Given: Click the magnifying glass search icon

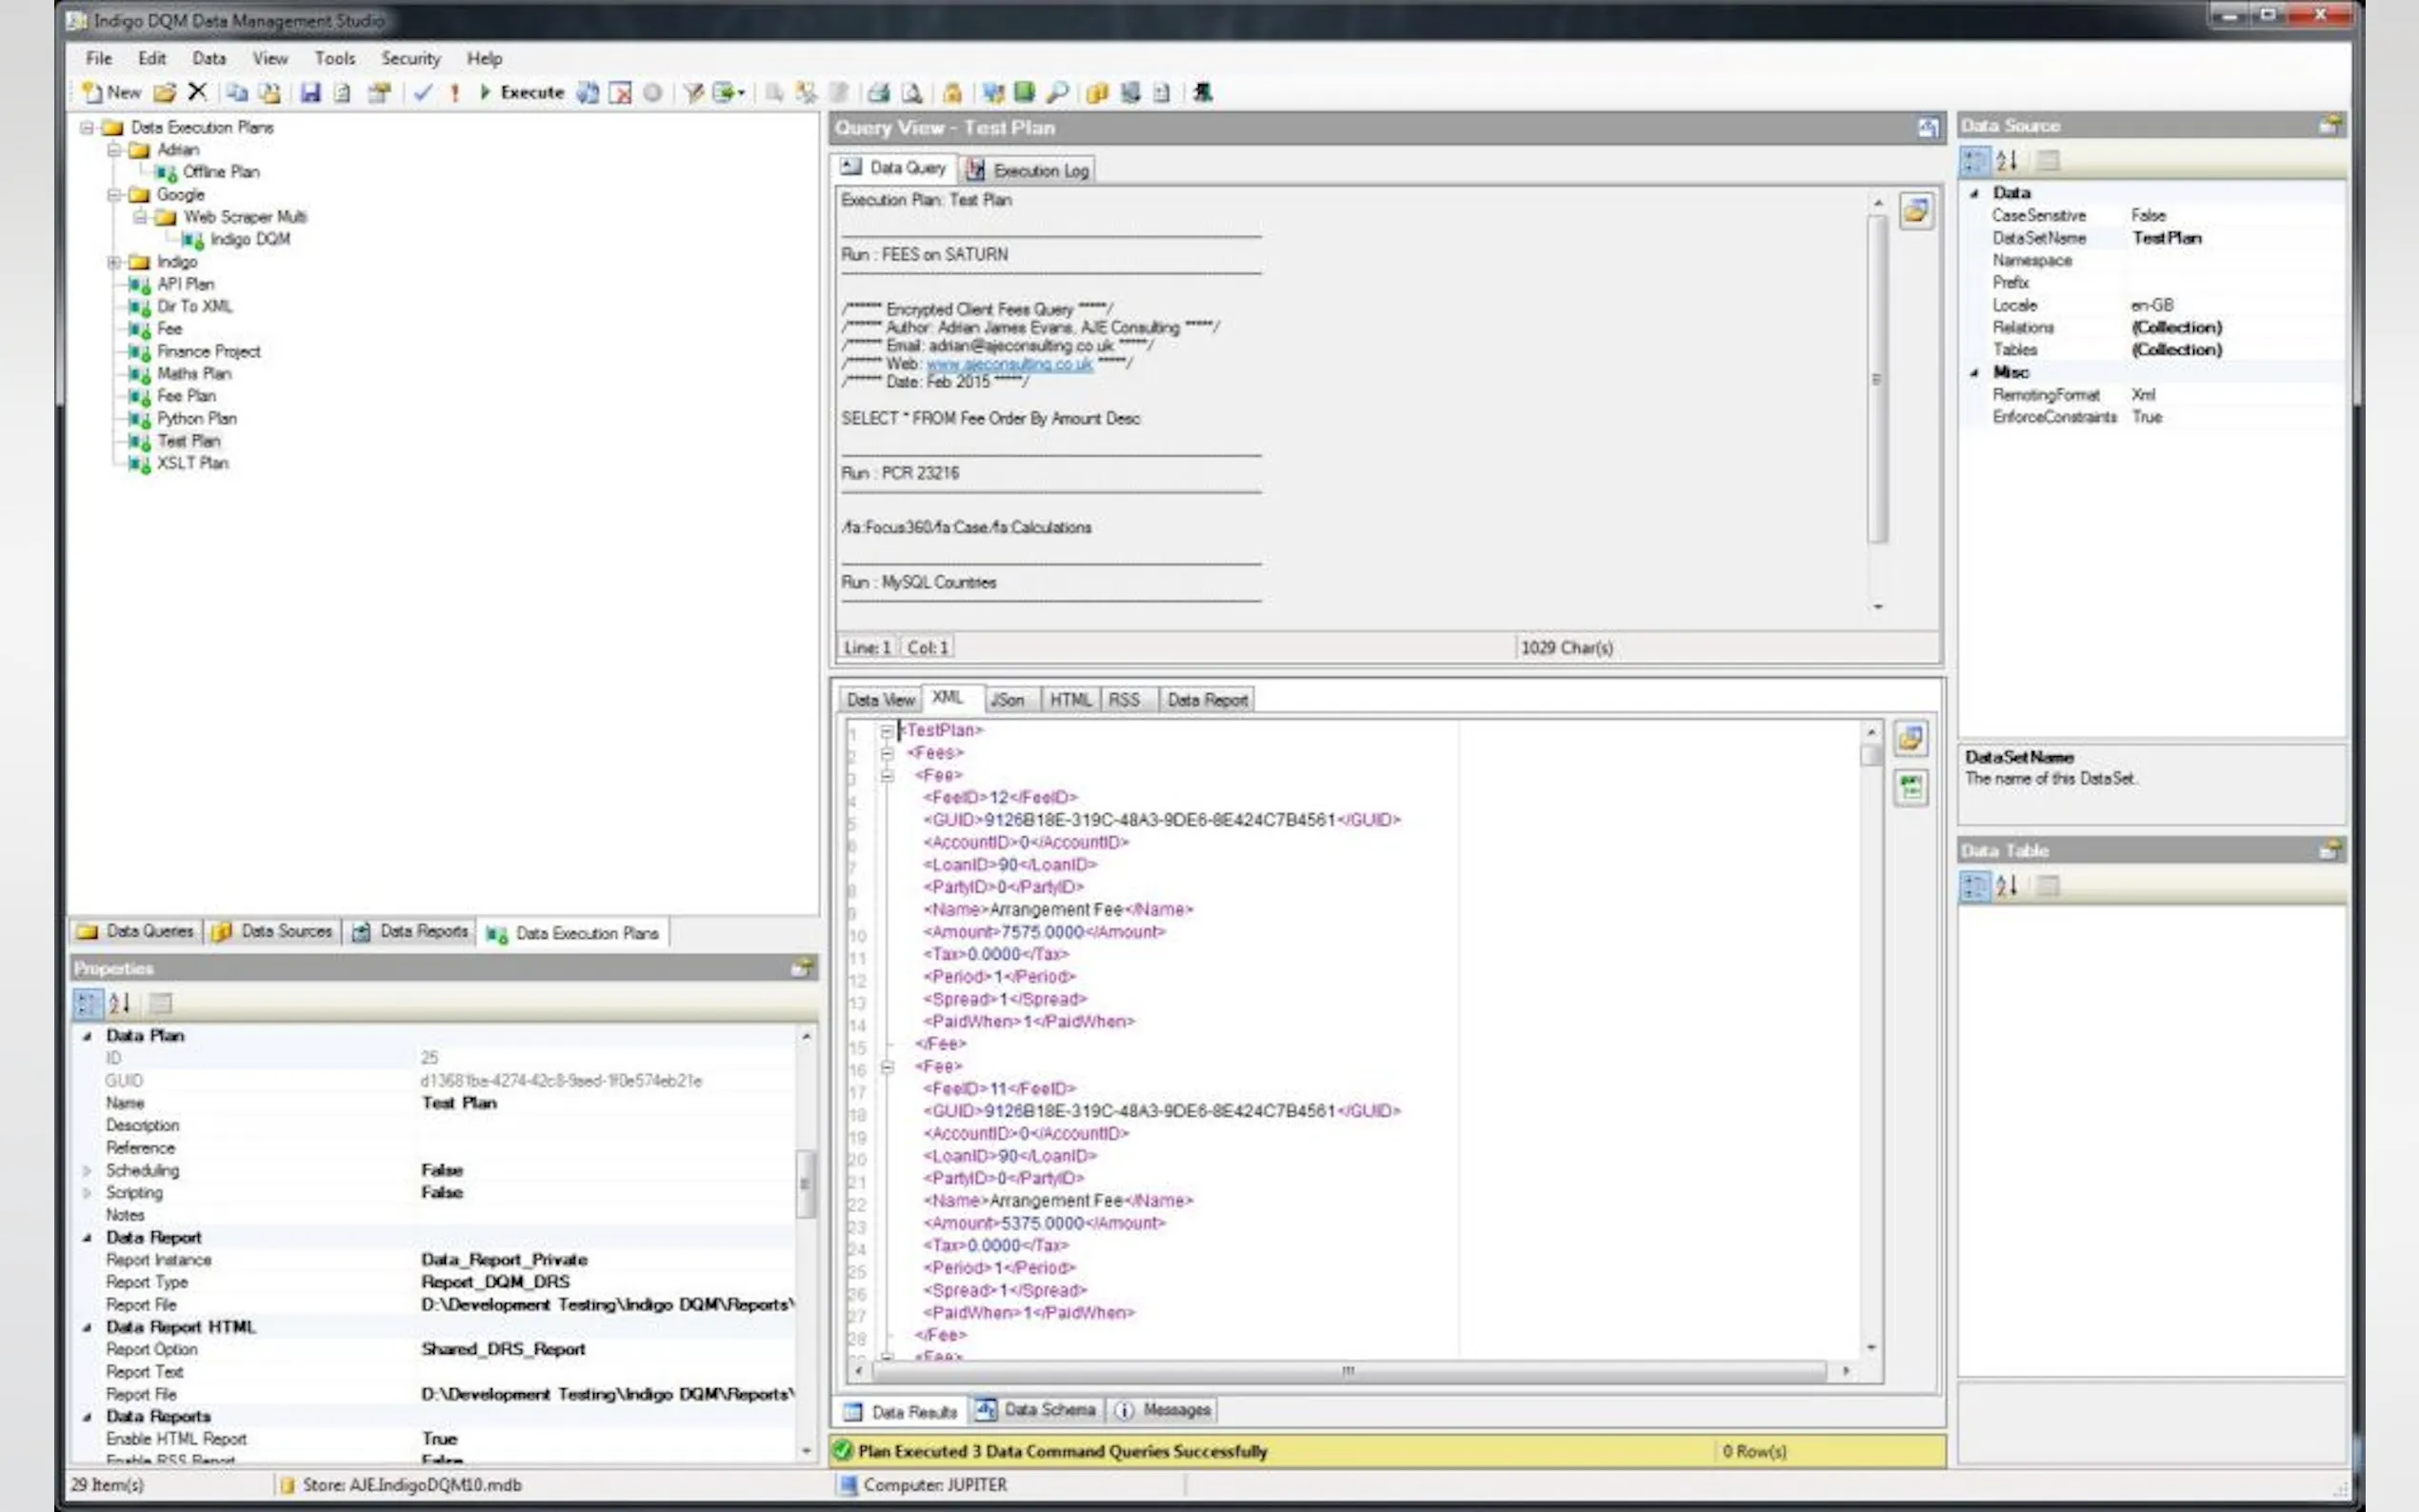Looking at the screenshot, I should click(x=1057, y=92).
